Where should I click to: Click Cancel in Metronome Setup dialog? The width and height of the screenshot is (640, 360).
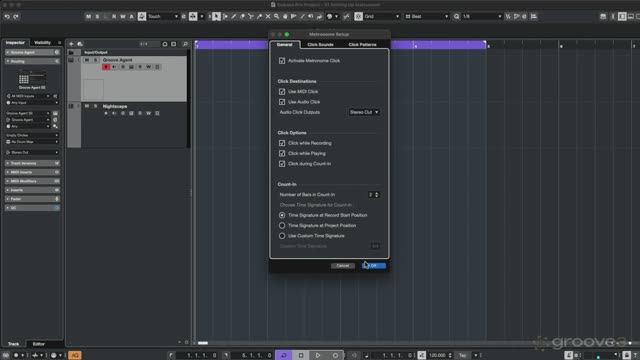[x=342, y=266]
